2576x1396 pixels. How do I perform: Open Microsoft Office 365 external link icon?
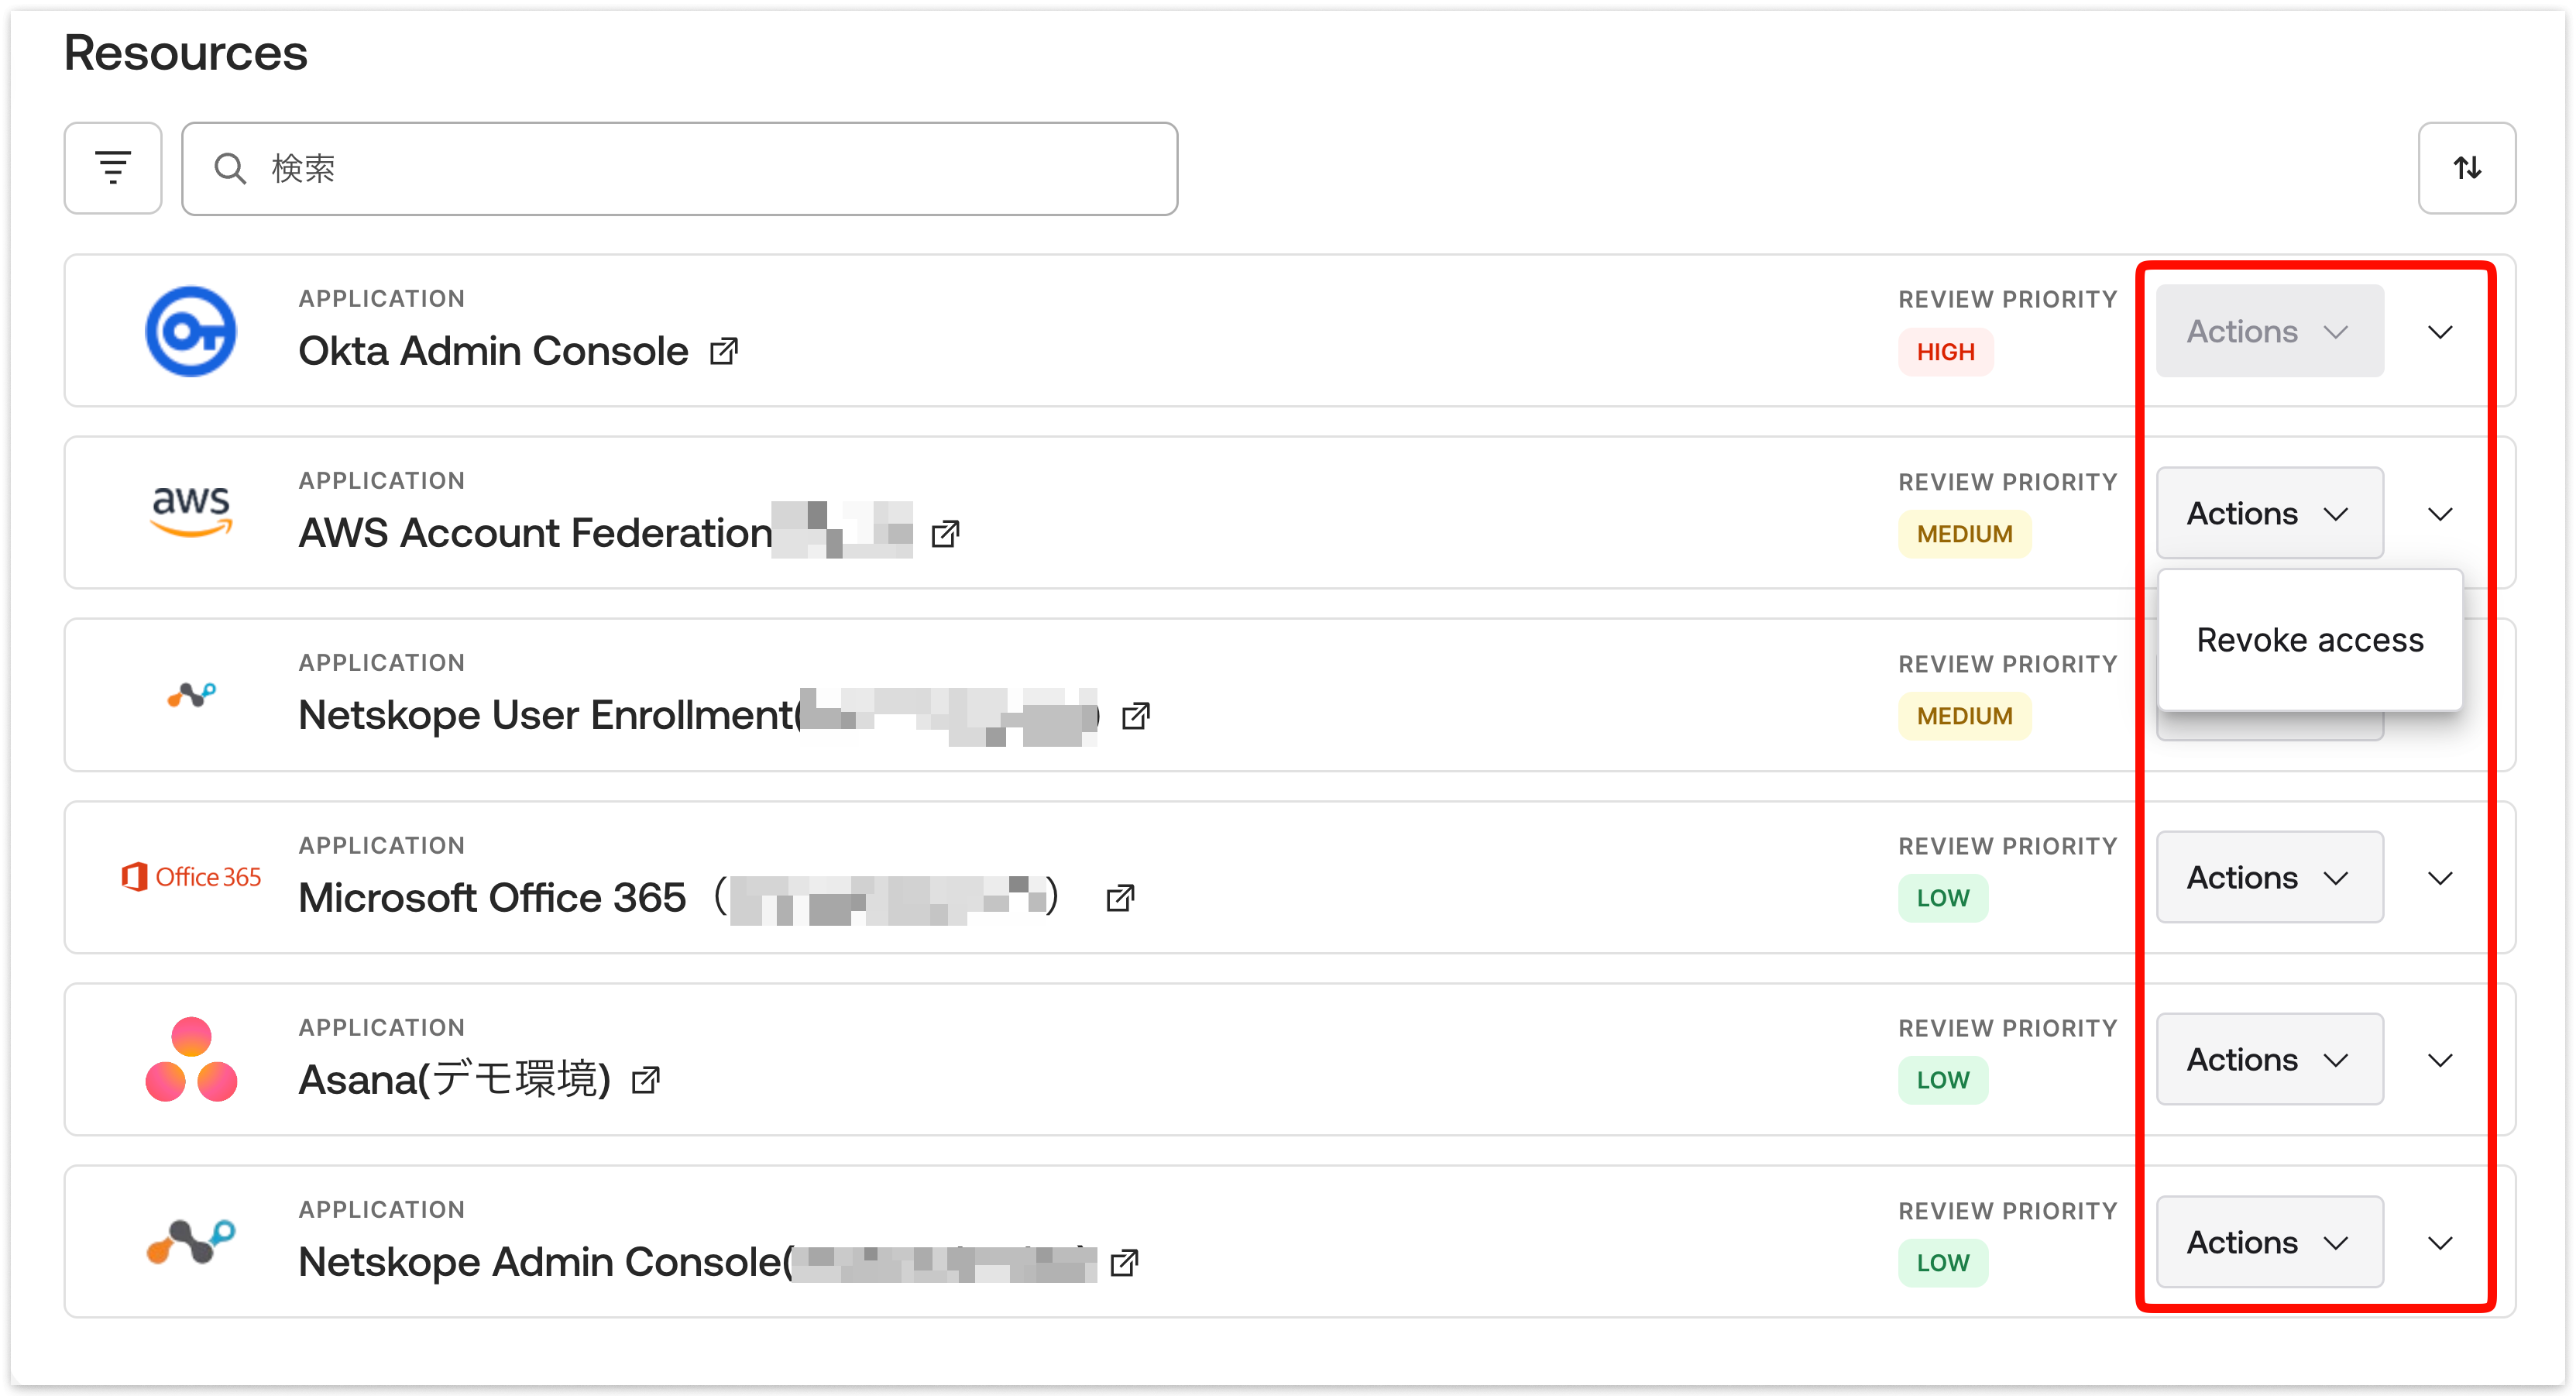click(1120, 897)
